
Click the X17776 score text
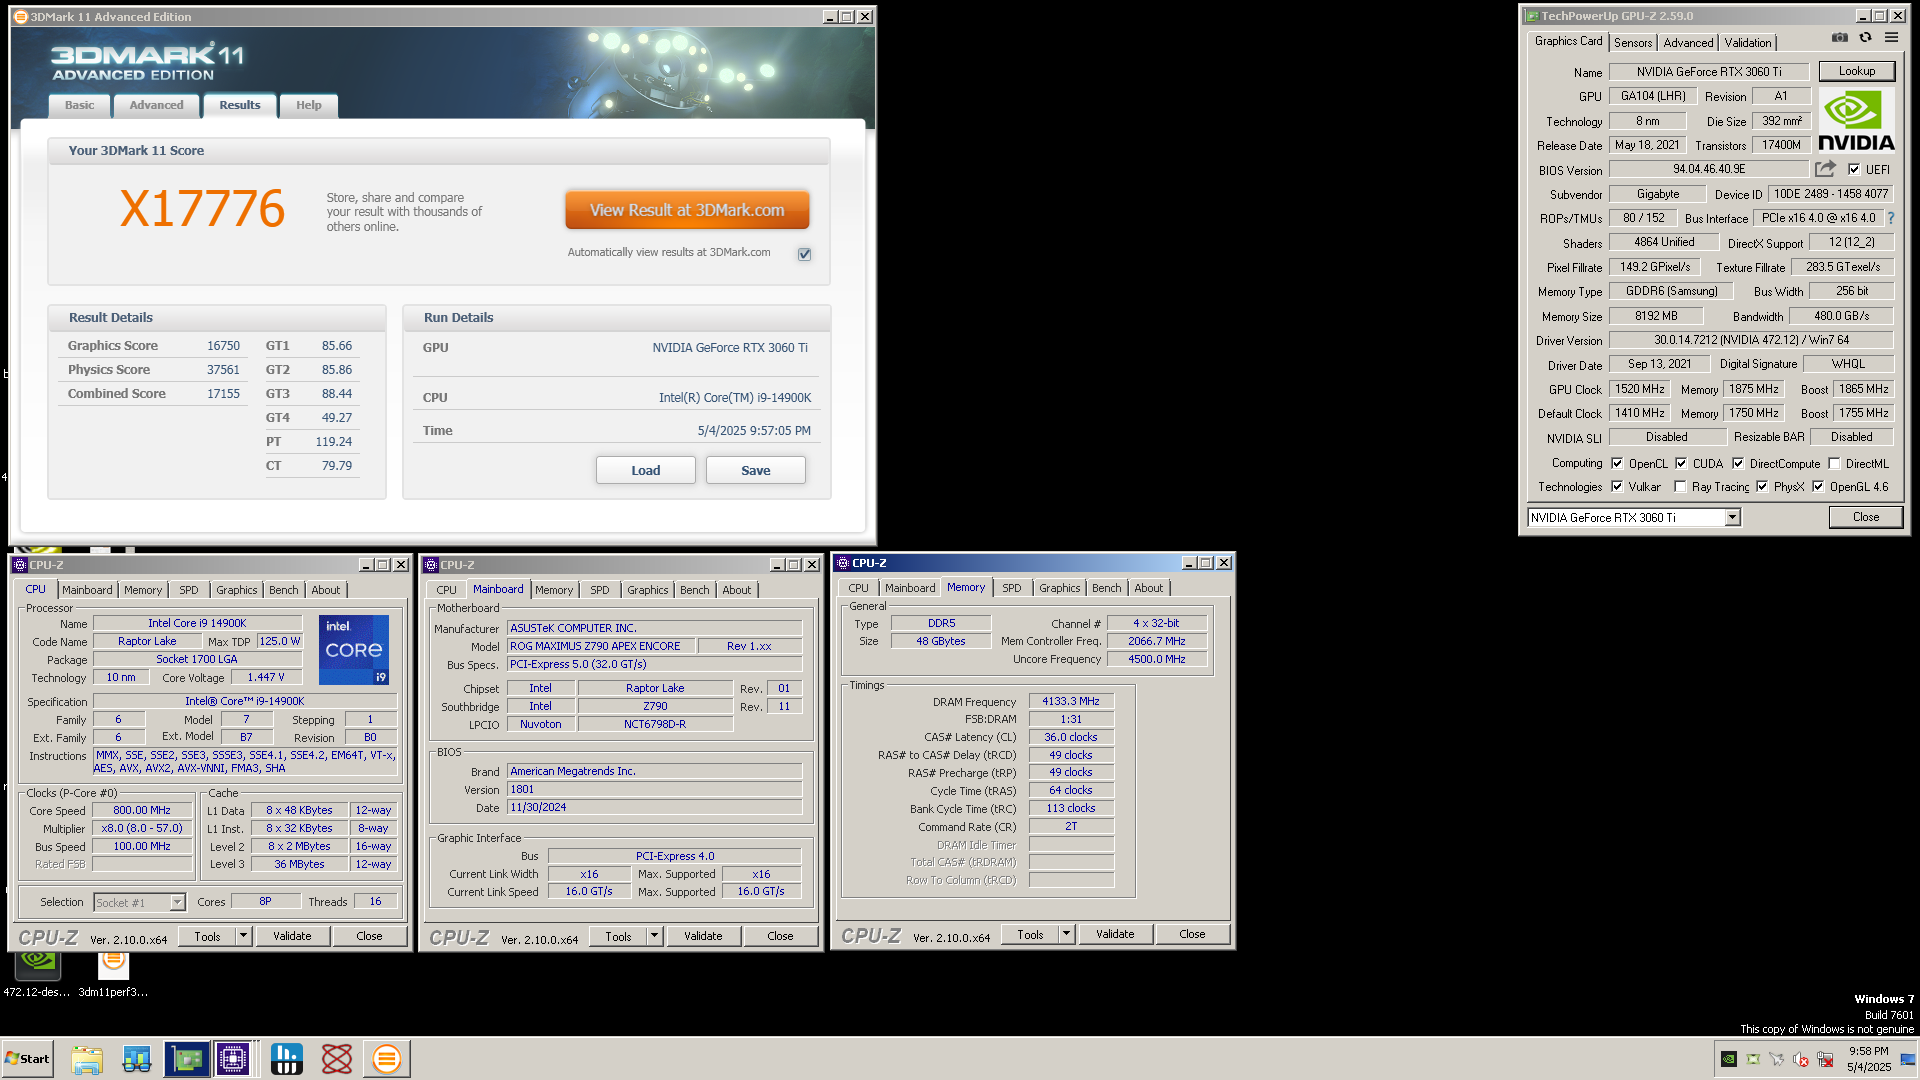[202, 209]
